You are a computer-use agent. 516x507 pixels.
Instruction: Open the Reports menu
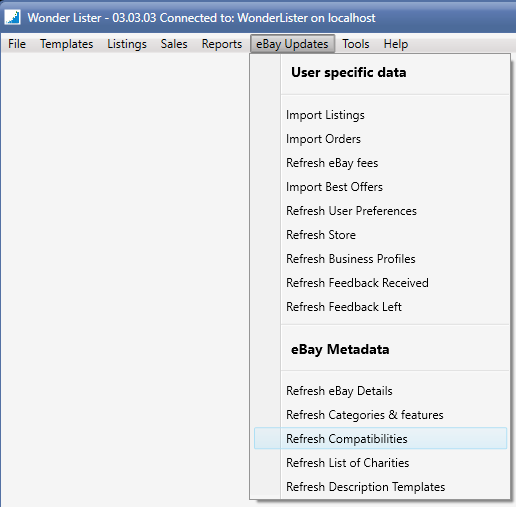222,44
